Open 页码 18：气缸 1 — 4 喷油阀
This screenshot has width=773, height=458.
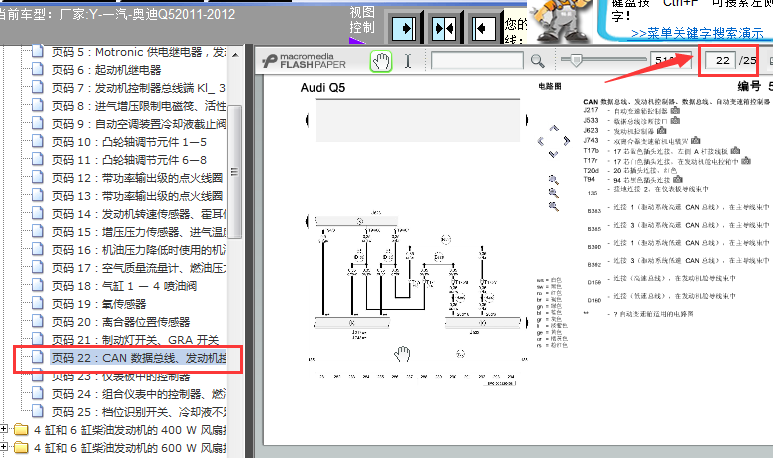[124, 286]
